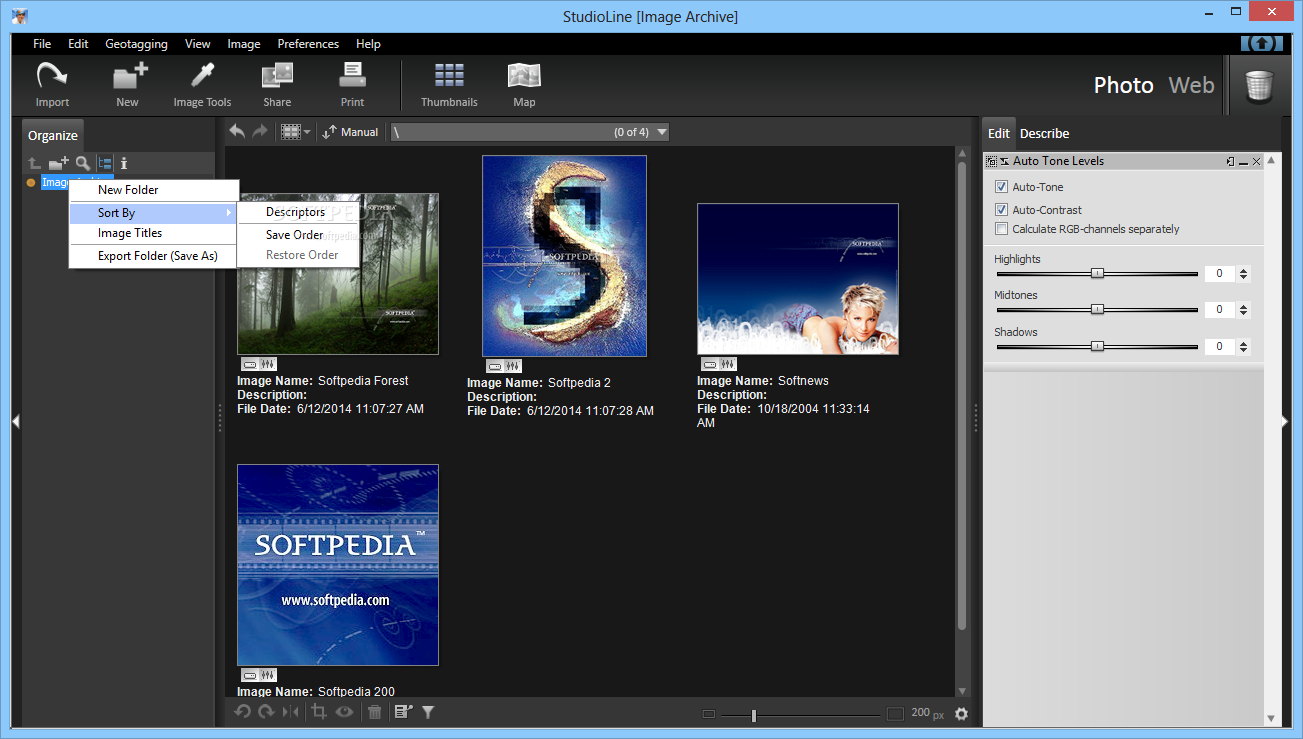1303x739 pixels.
Task: Click the delete trash icon in bottom toolbar
Action: coord(375,712)
